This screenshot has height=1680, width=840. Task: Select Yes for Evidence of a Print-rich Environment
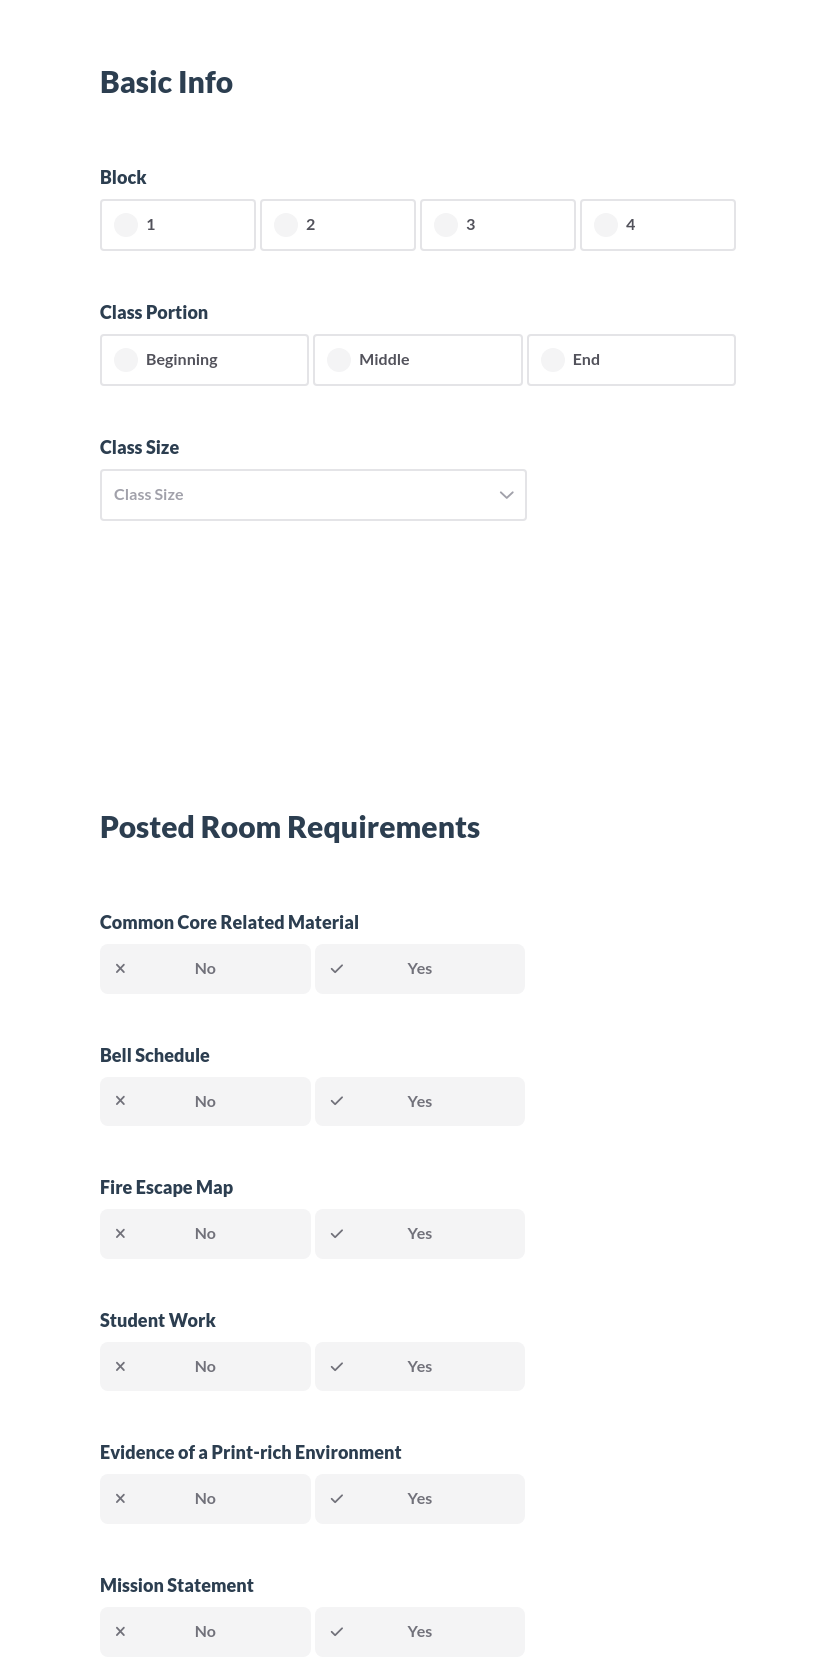(x=419, y=1498)
